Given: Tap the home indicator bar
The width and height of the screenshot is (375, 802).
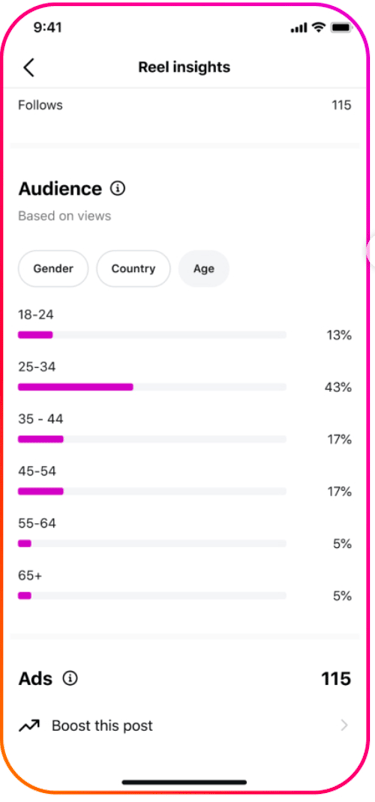Looking at the screenshot, I should tap(185, 782).
